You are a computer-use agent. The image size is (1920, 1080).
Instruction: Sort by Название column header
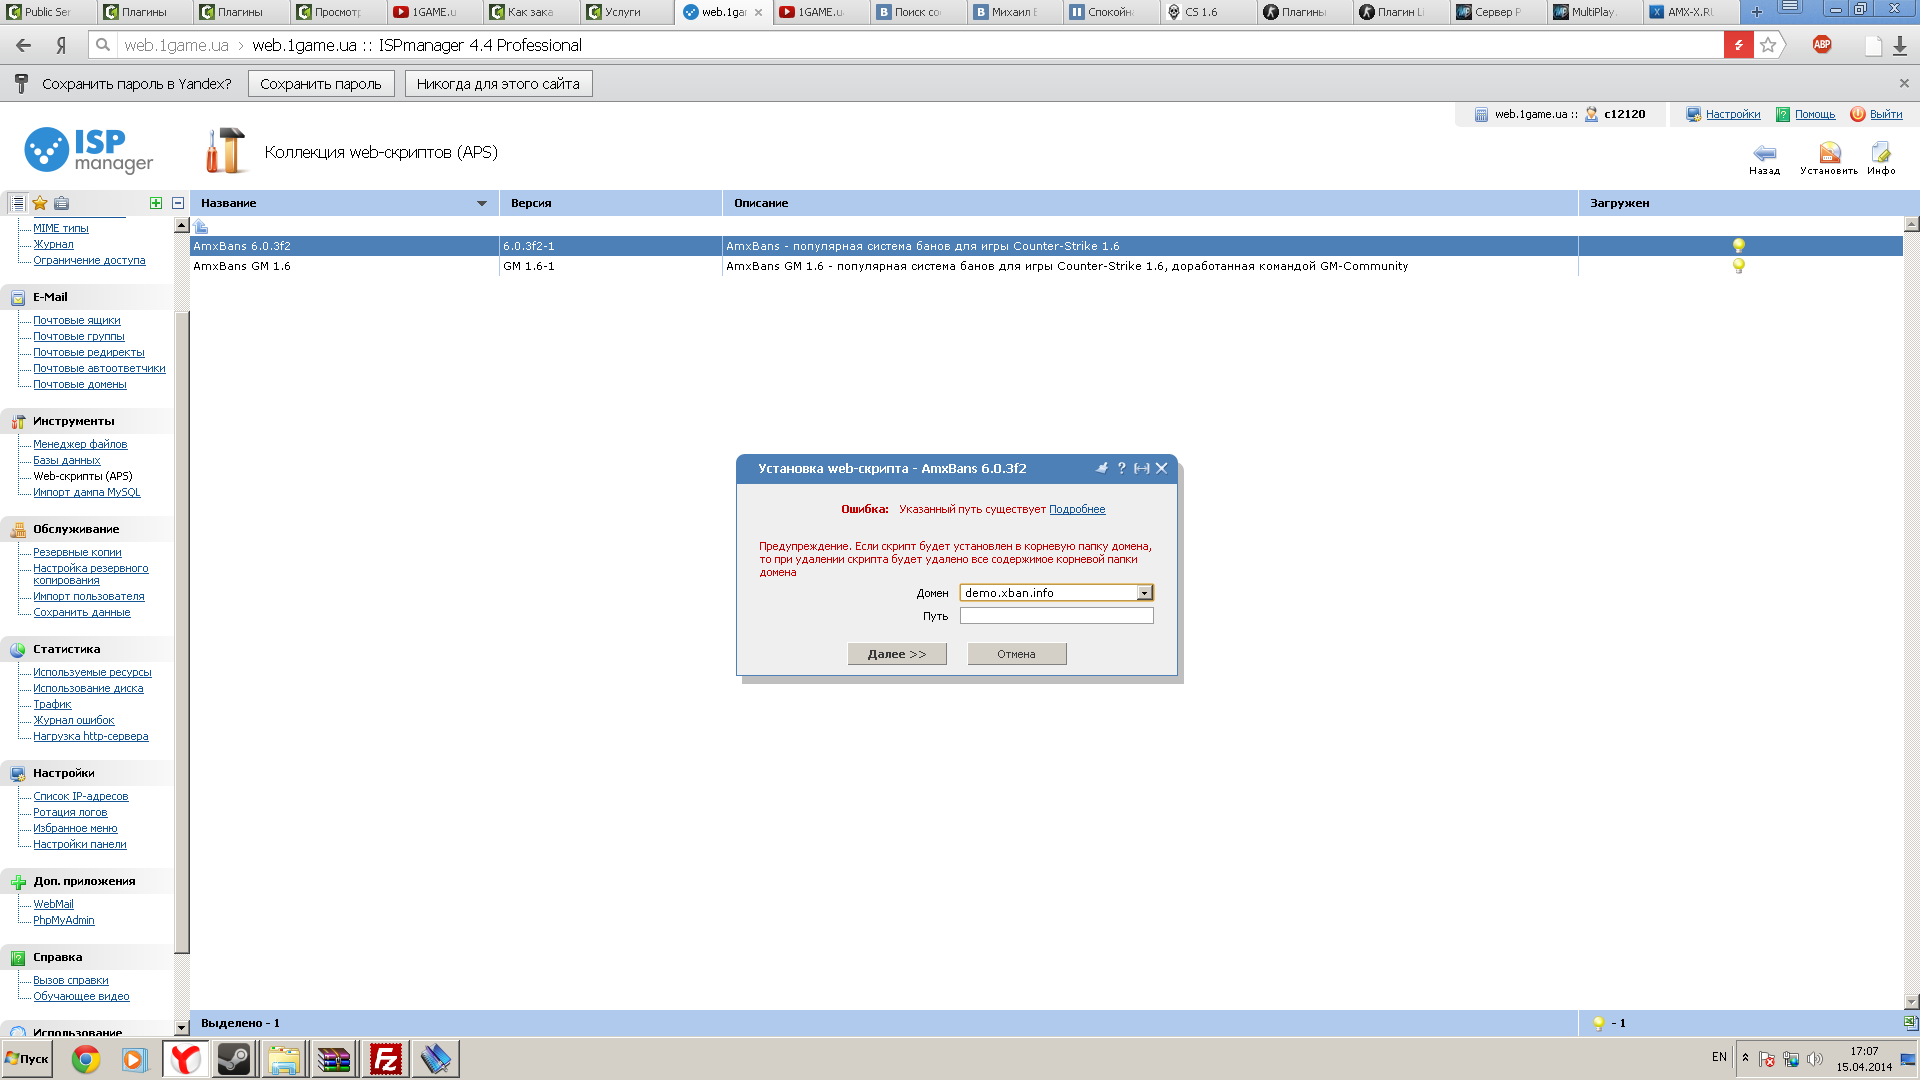click(x=344, y=203)
